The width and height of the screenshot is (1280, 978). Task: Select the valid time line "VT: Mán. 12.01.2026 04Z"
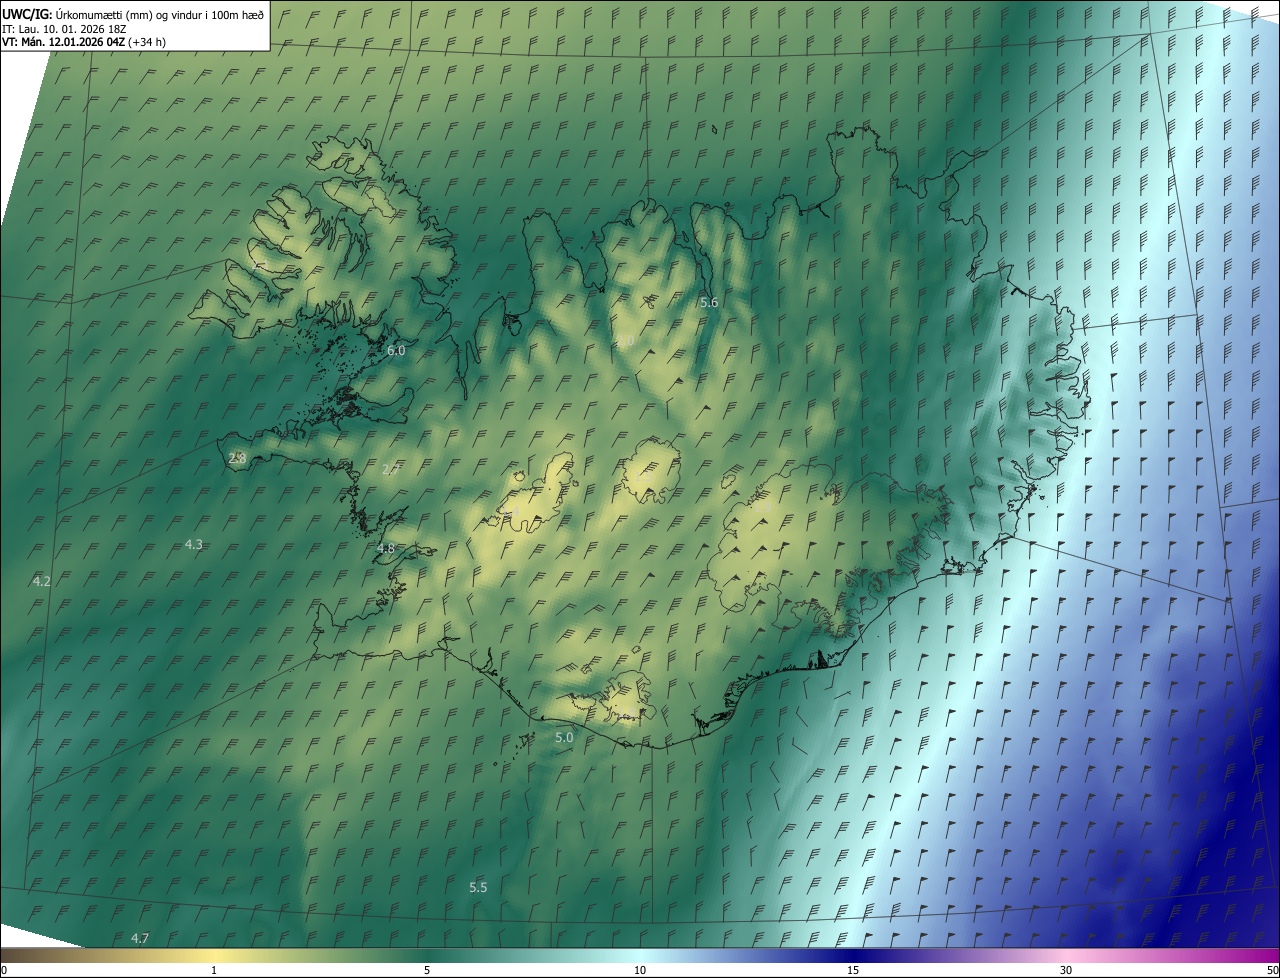coord(64,42)
